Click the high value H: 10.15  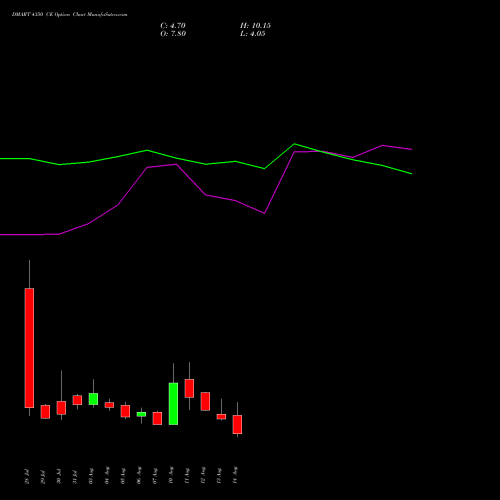pyautogui.click(x=255, y=26)
